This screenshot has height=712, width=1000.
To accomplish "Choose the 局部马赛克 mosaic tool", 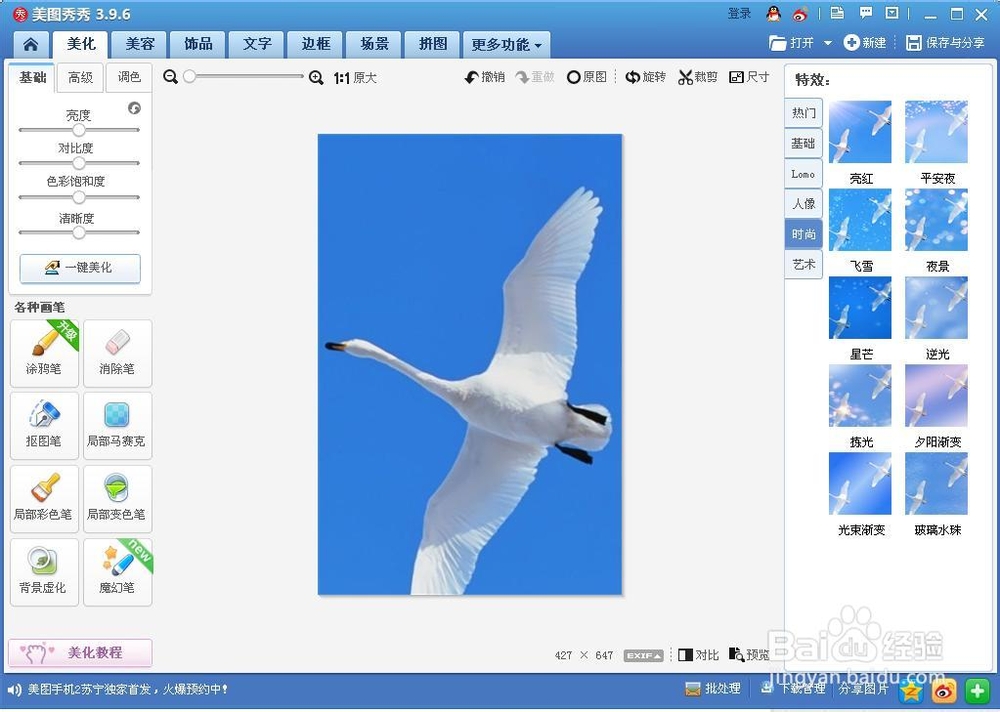I will click(x=117, y=426).
